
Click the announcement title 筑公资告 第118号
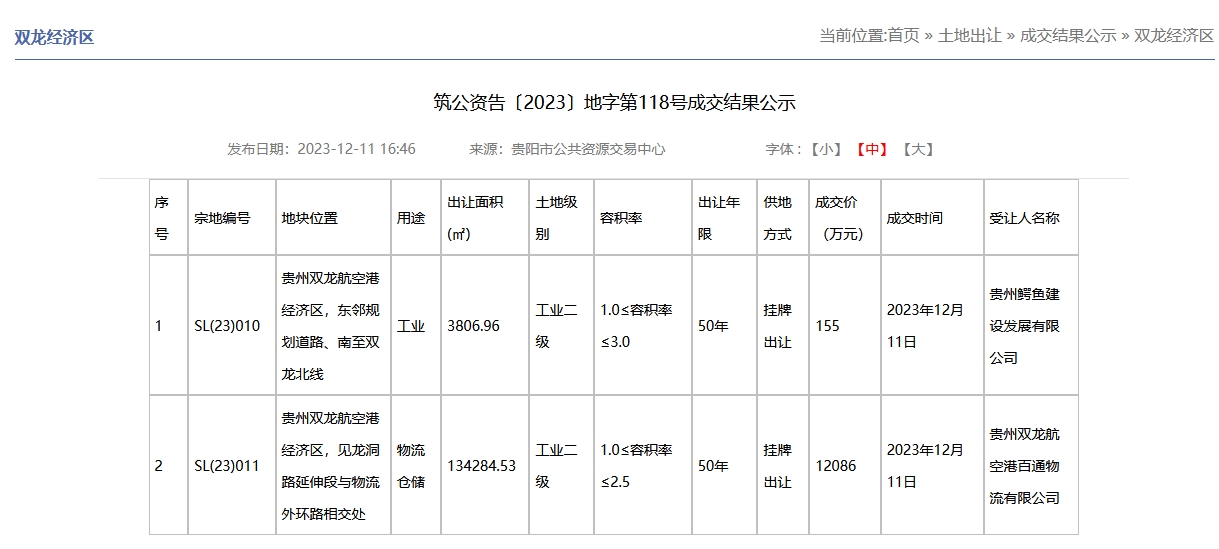coord(614,102)
